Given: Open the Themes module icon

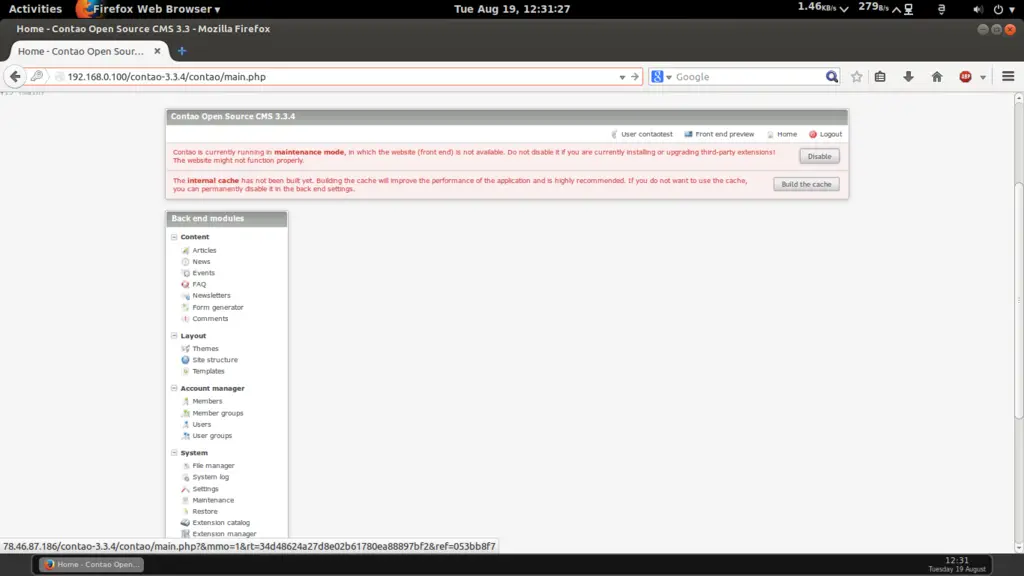Looking at the screenshot, I should pyautogui.click(x=185, y=349).
